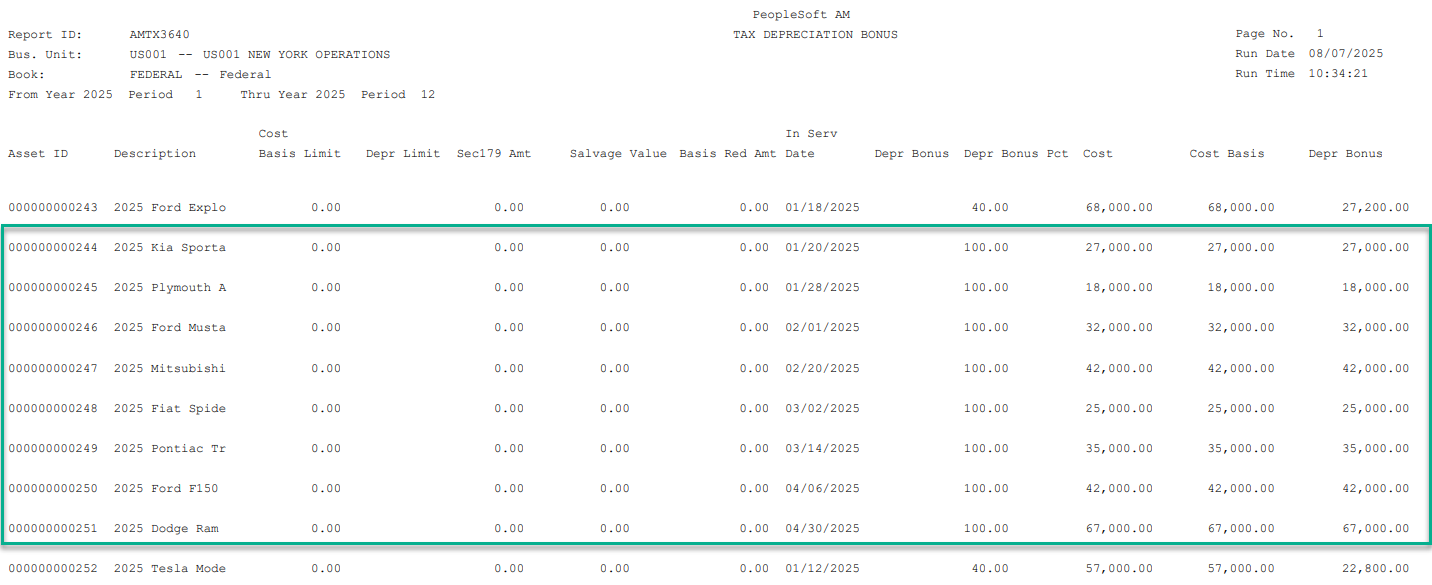Select the Sec179 Amt column header
Viewport: 1432px width, 585px height.
coord(494,154)
